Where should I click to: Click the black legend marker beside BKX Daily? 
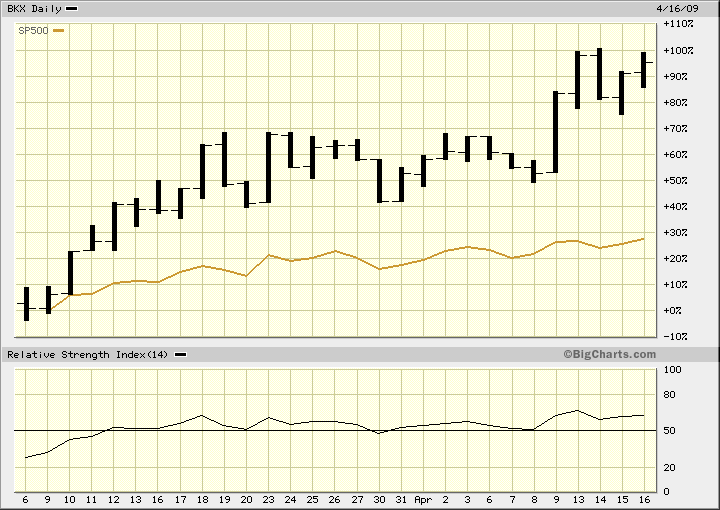click(x=72, y=9)
